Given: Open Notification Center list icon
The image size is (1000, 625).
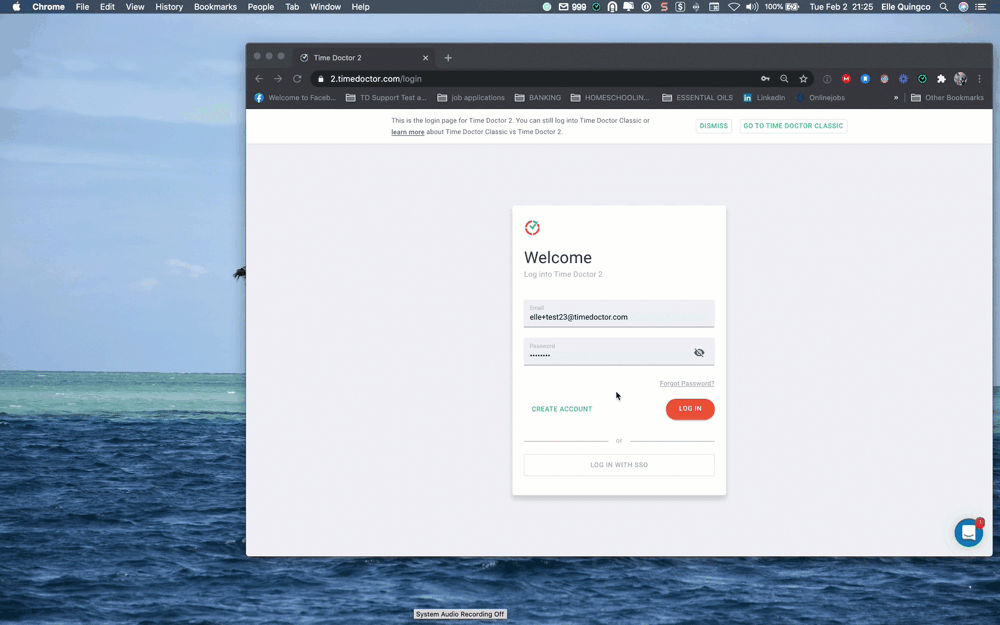Looking at the screenshot, I should point(981,7).
